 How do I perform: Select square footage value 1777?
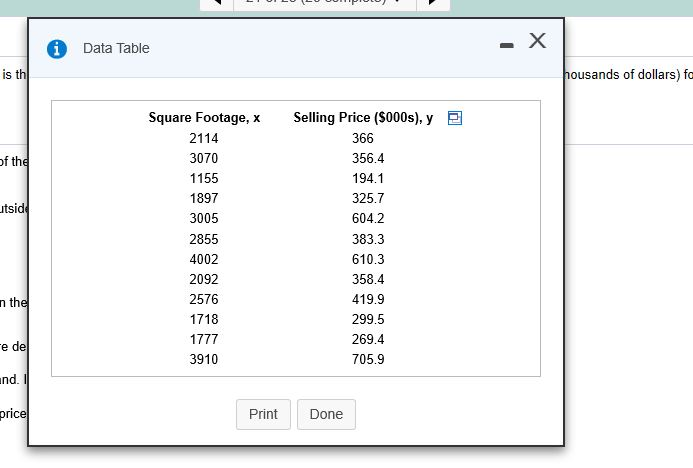[204, 339]
